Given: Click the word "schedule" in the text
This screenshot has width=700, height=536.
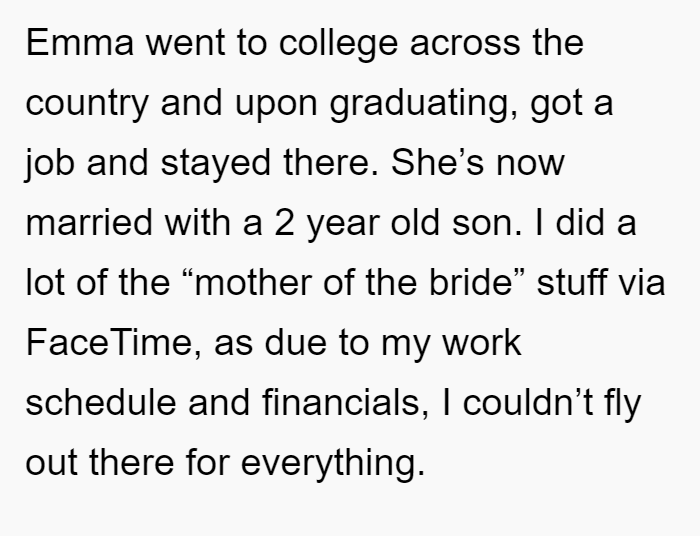Looking at the screenshot, I should 101,402.
